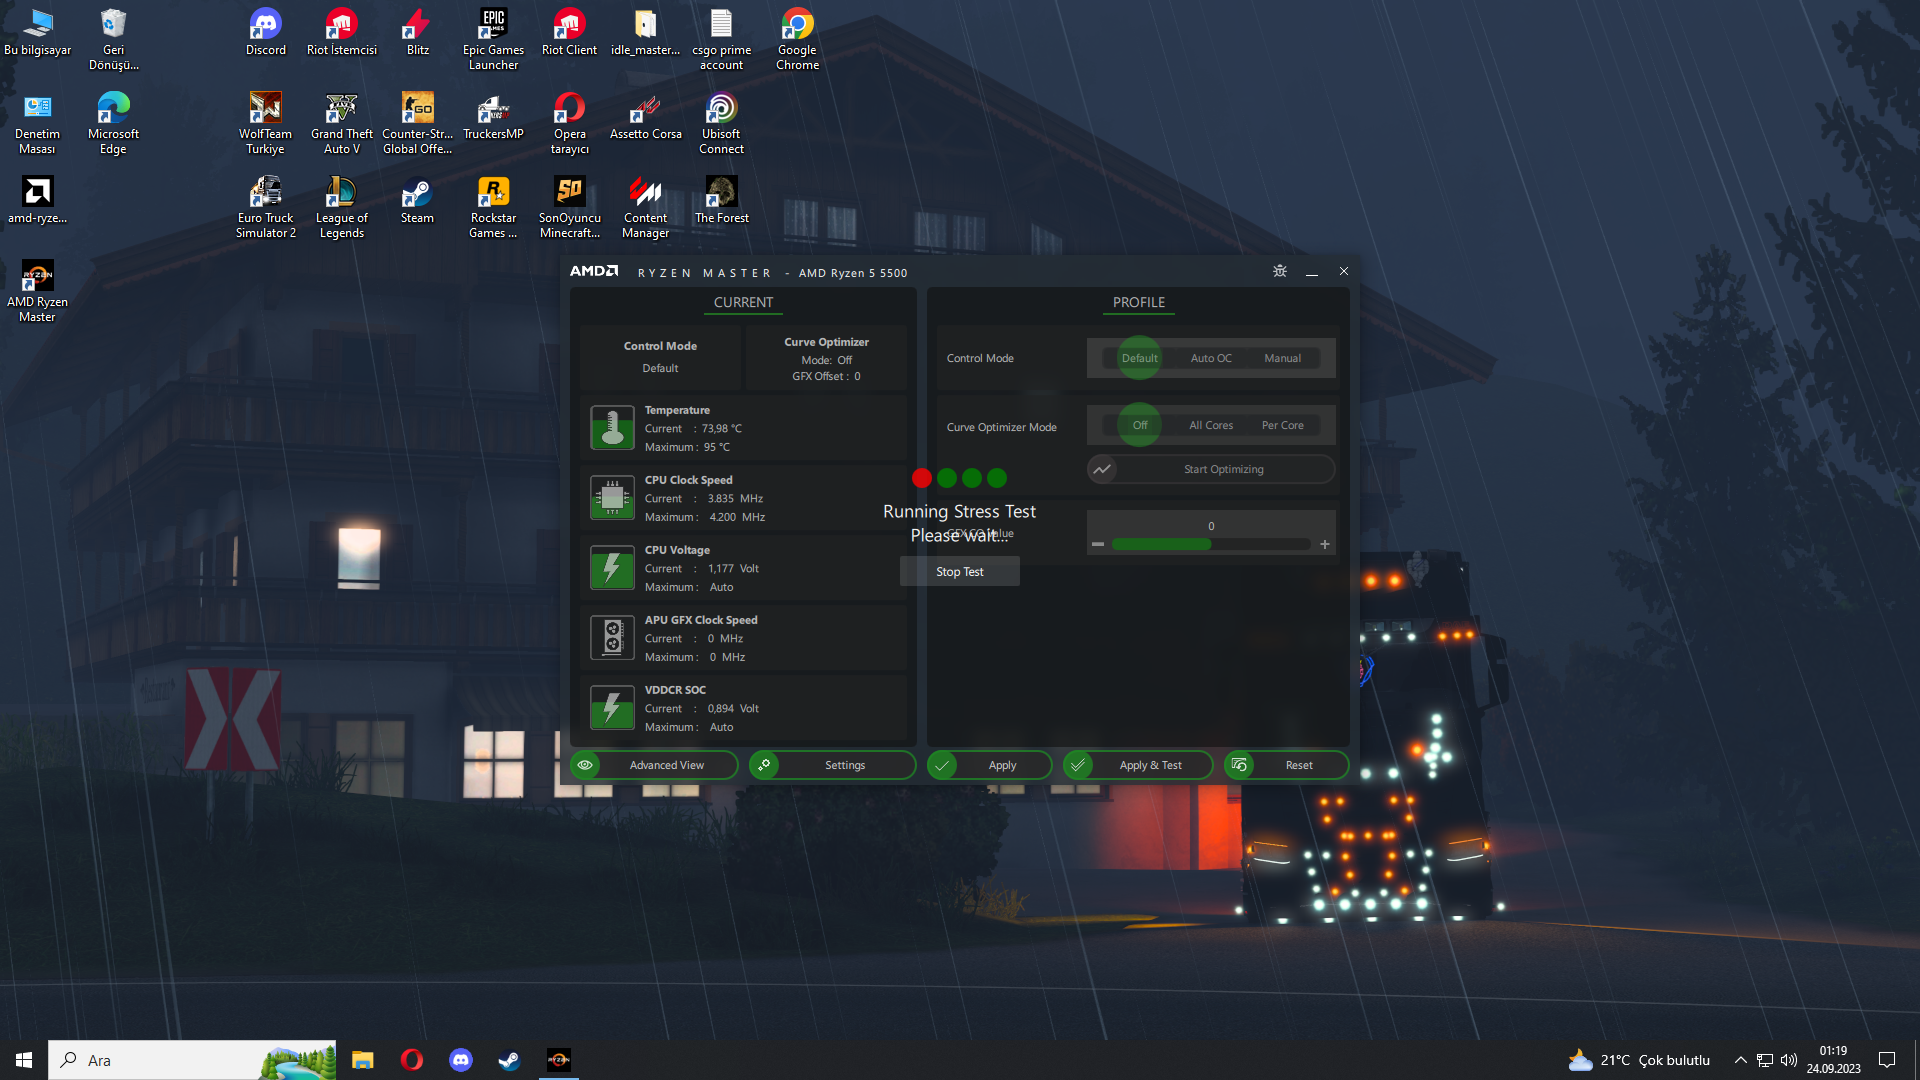This screenshot has height=1080, width=1920.
Task: Click the wrench icon beside Settings
Action: point(764,765)
